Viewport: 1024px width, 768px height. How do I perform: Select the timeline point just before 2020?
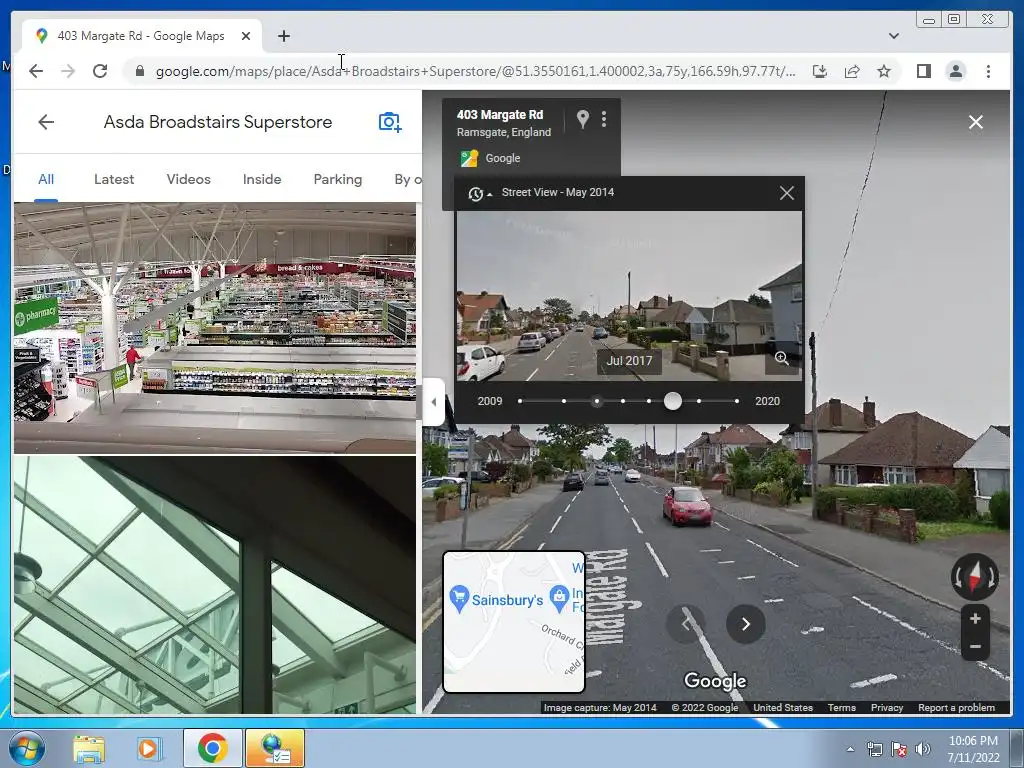699,401
